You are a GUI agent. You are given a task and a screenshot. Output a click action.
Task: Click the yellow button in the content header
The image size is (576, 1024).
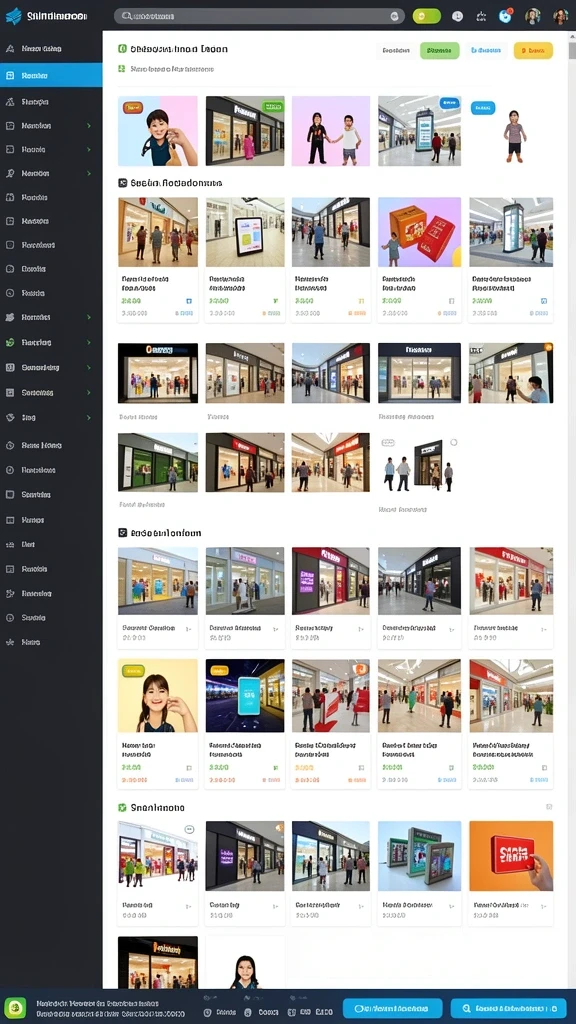533,50
